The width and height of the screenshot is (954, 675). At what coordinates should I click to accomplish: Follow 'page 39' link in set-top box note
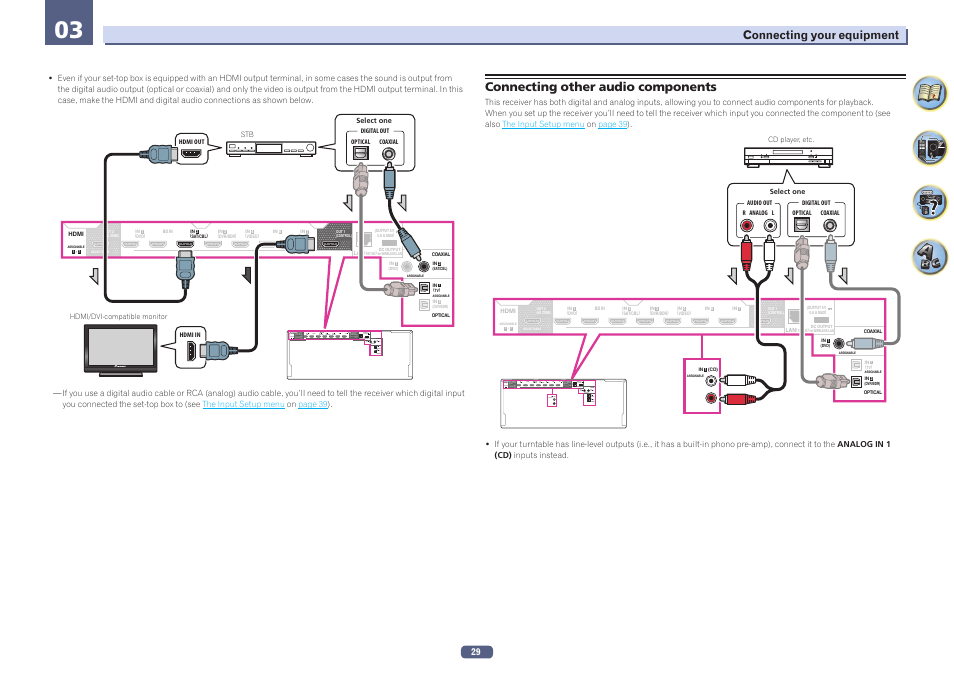[313, 404]
